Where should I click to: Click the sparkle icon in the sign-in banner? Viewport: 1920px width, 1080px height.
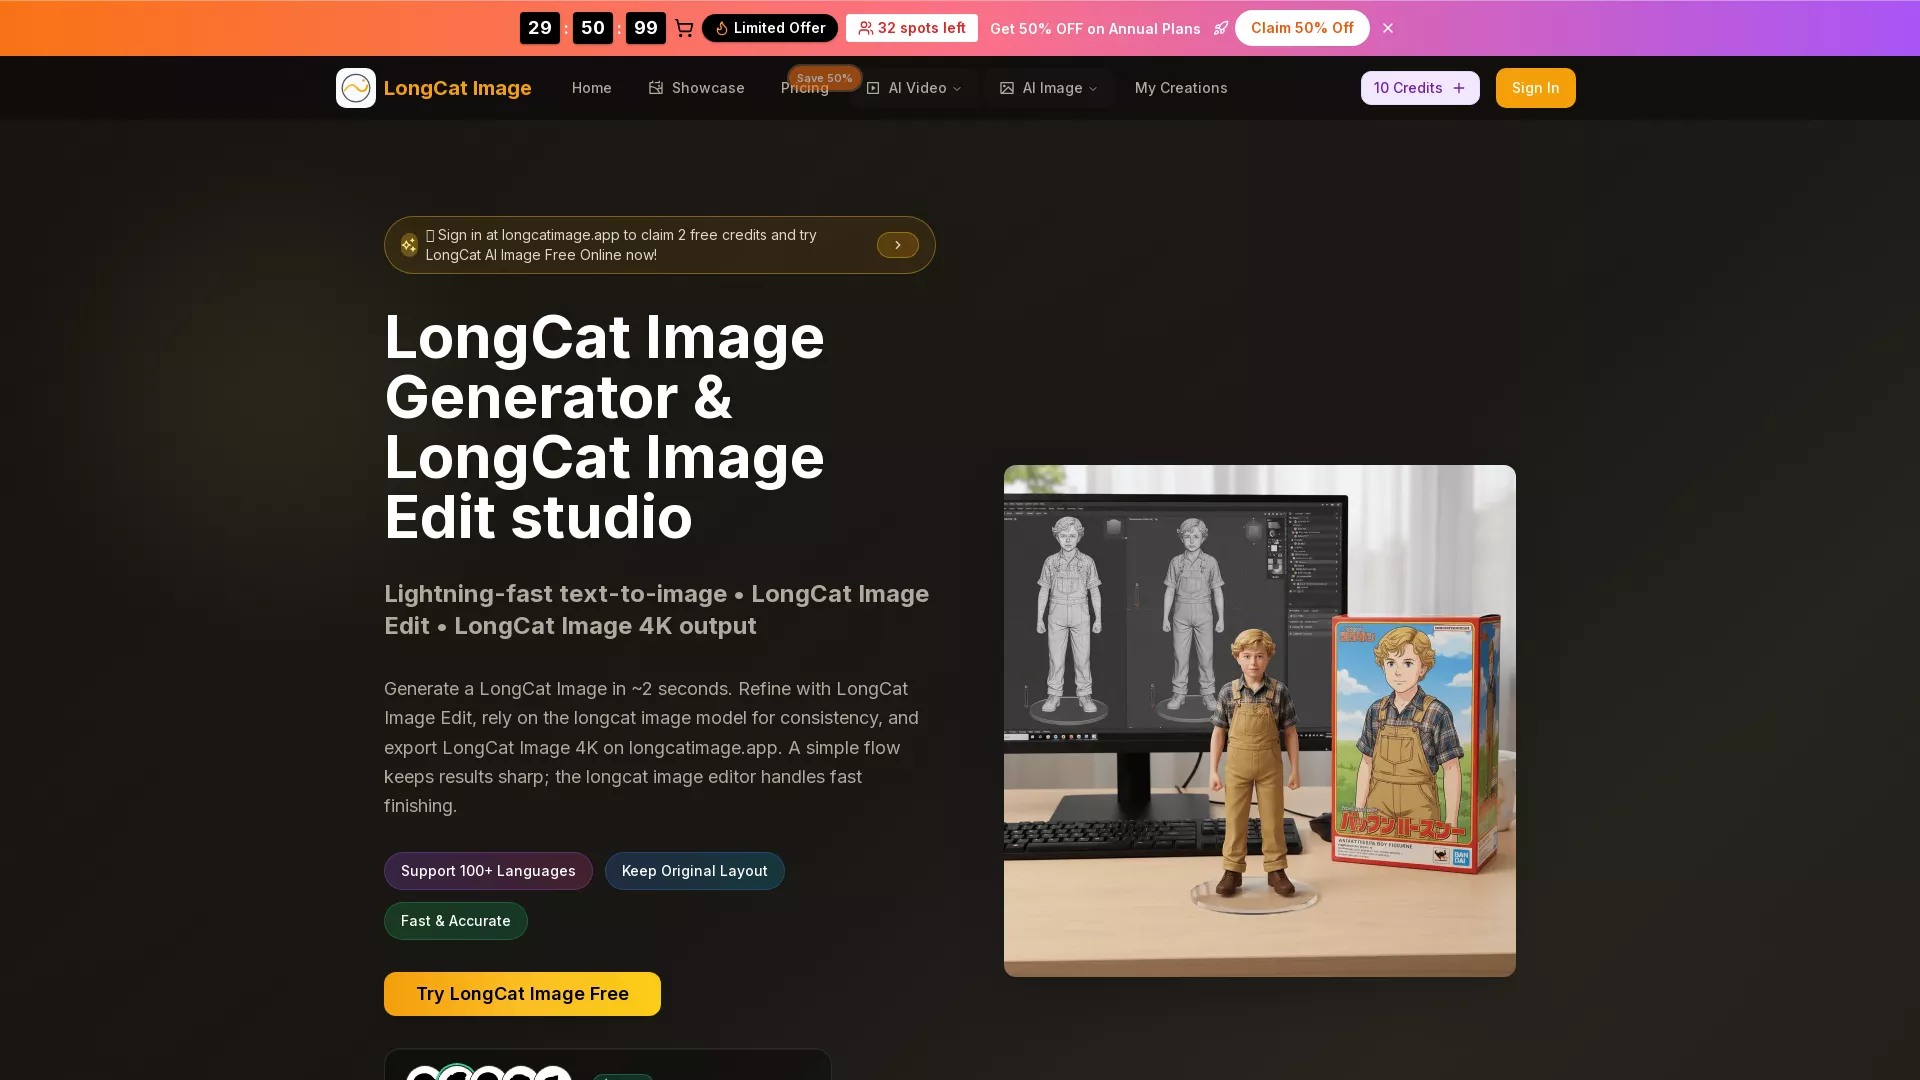click(x=409, y=245)
